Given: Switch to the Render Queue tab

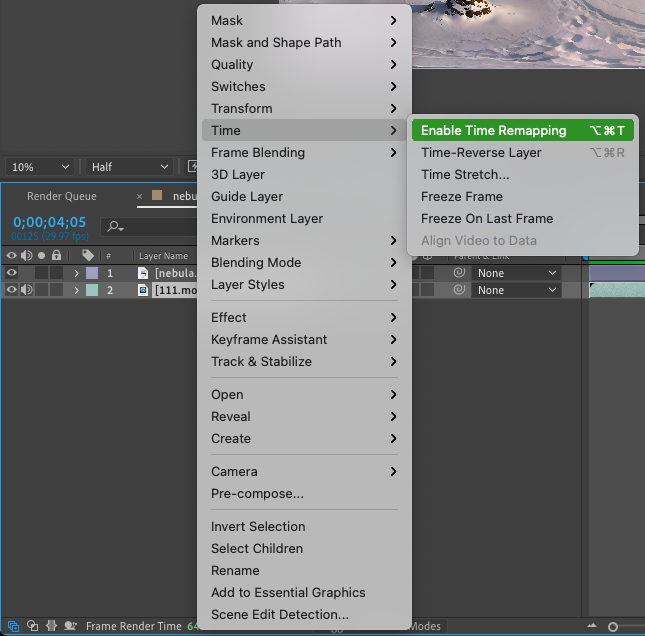Looking at the screenshot, I should coord(62,196).
